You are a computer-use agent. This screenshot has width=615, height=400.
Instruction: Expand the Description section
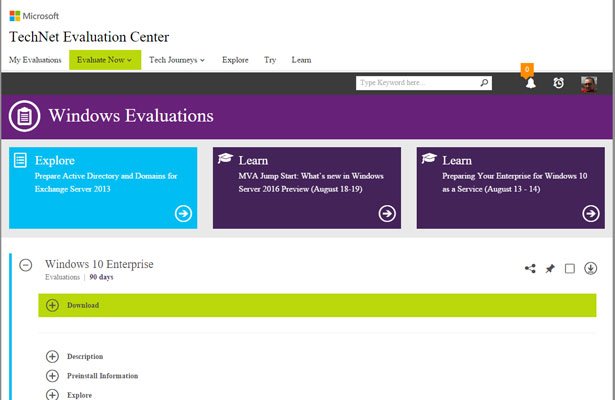pos(52,356)
